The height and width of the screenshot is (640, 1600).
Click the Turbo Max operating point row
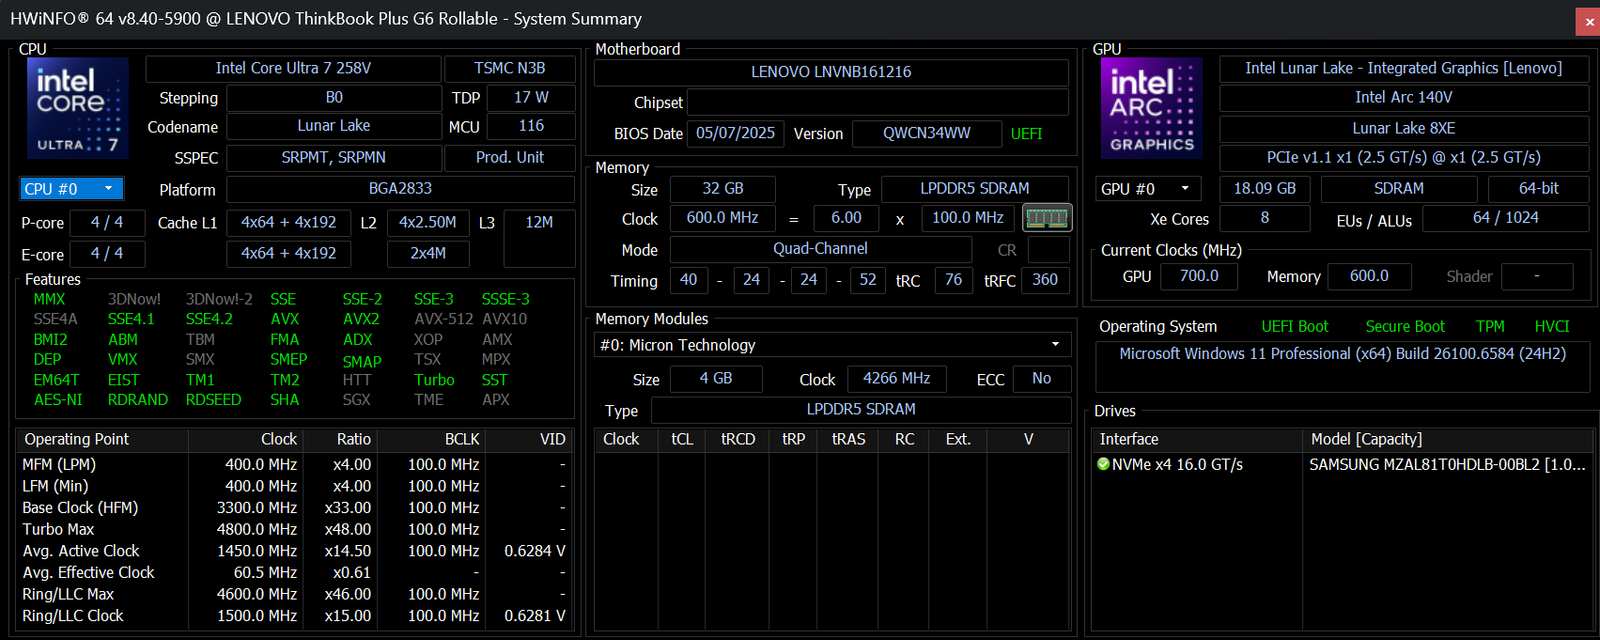click(x=59, y=529)
